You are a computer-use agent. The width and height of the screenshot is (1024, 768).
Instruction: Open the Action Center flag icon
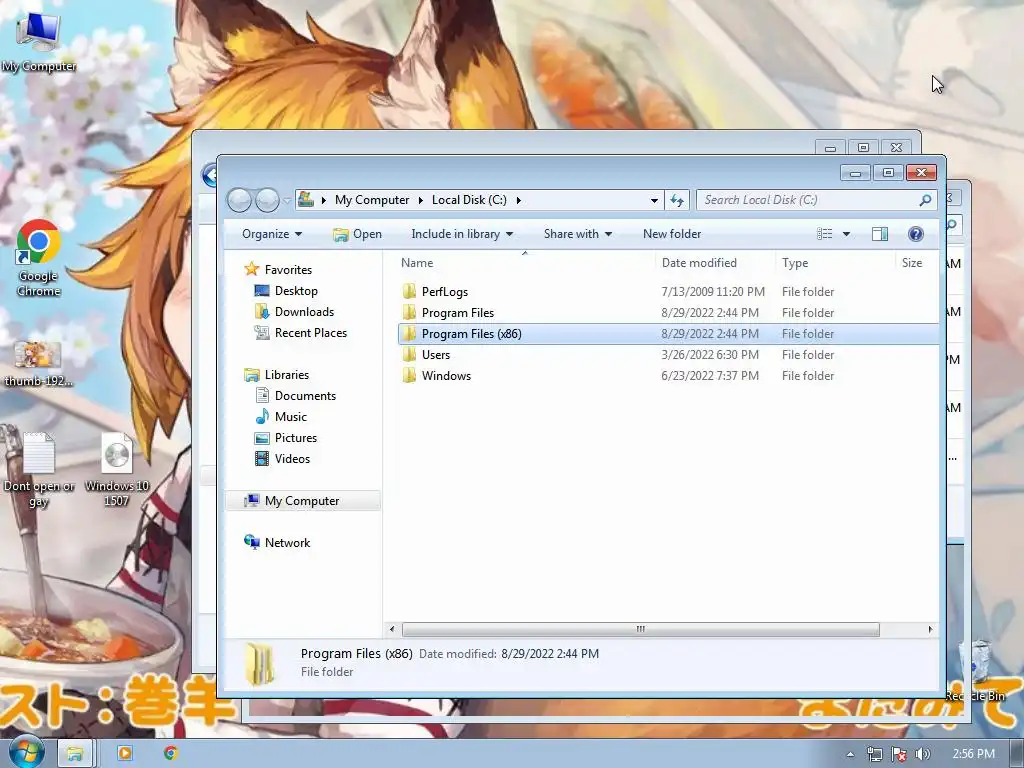coord(899,754)
